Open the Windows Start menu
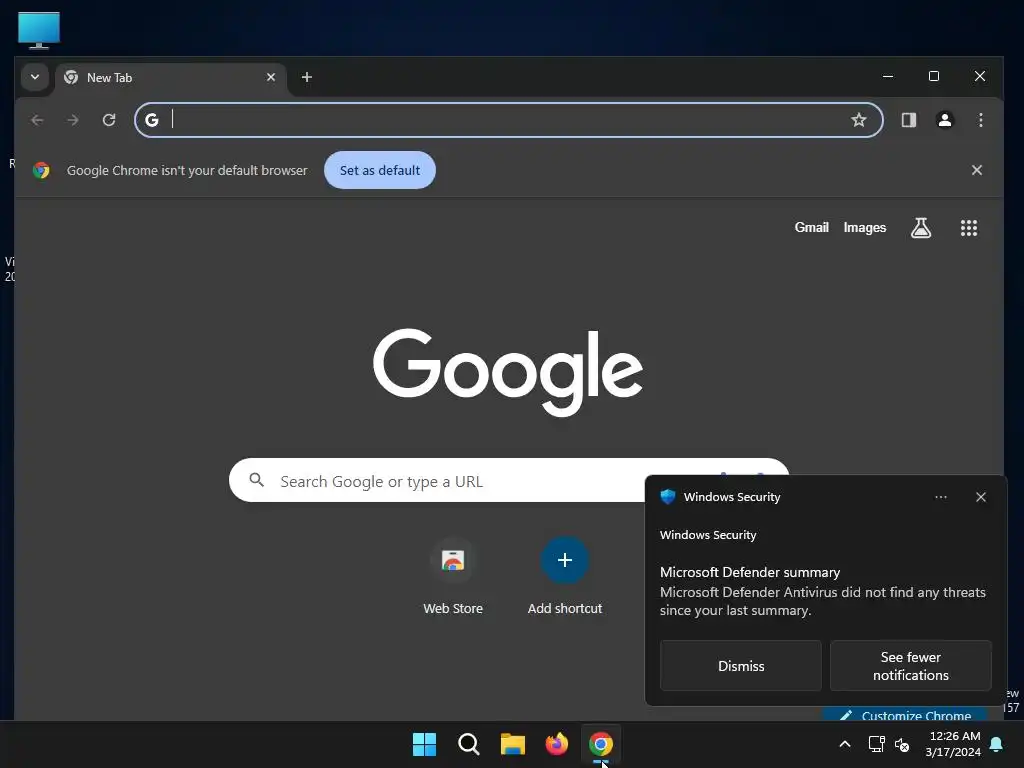Viewport: 1024px width, 768px height. point(424,744)
